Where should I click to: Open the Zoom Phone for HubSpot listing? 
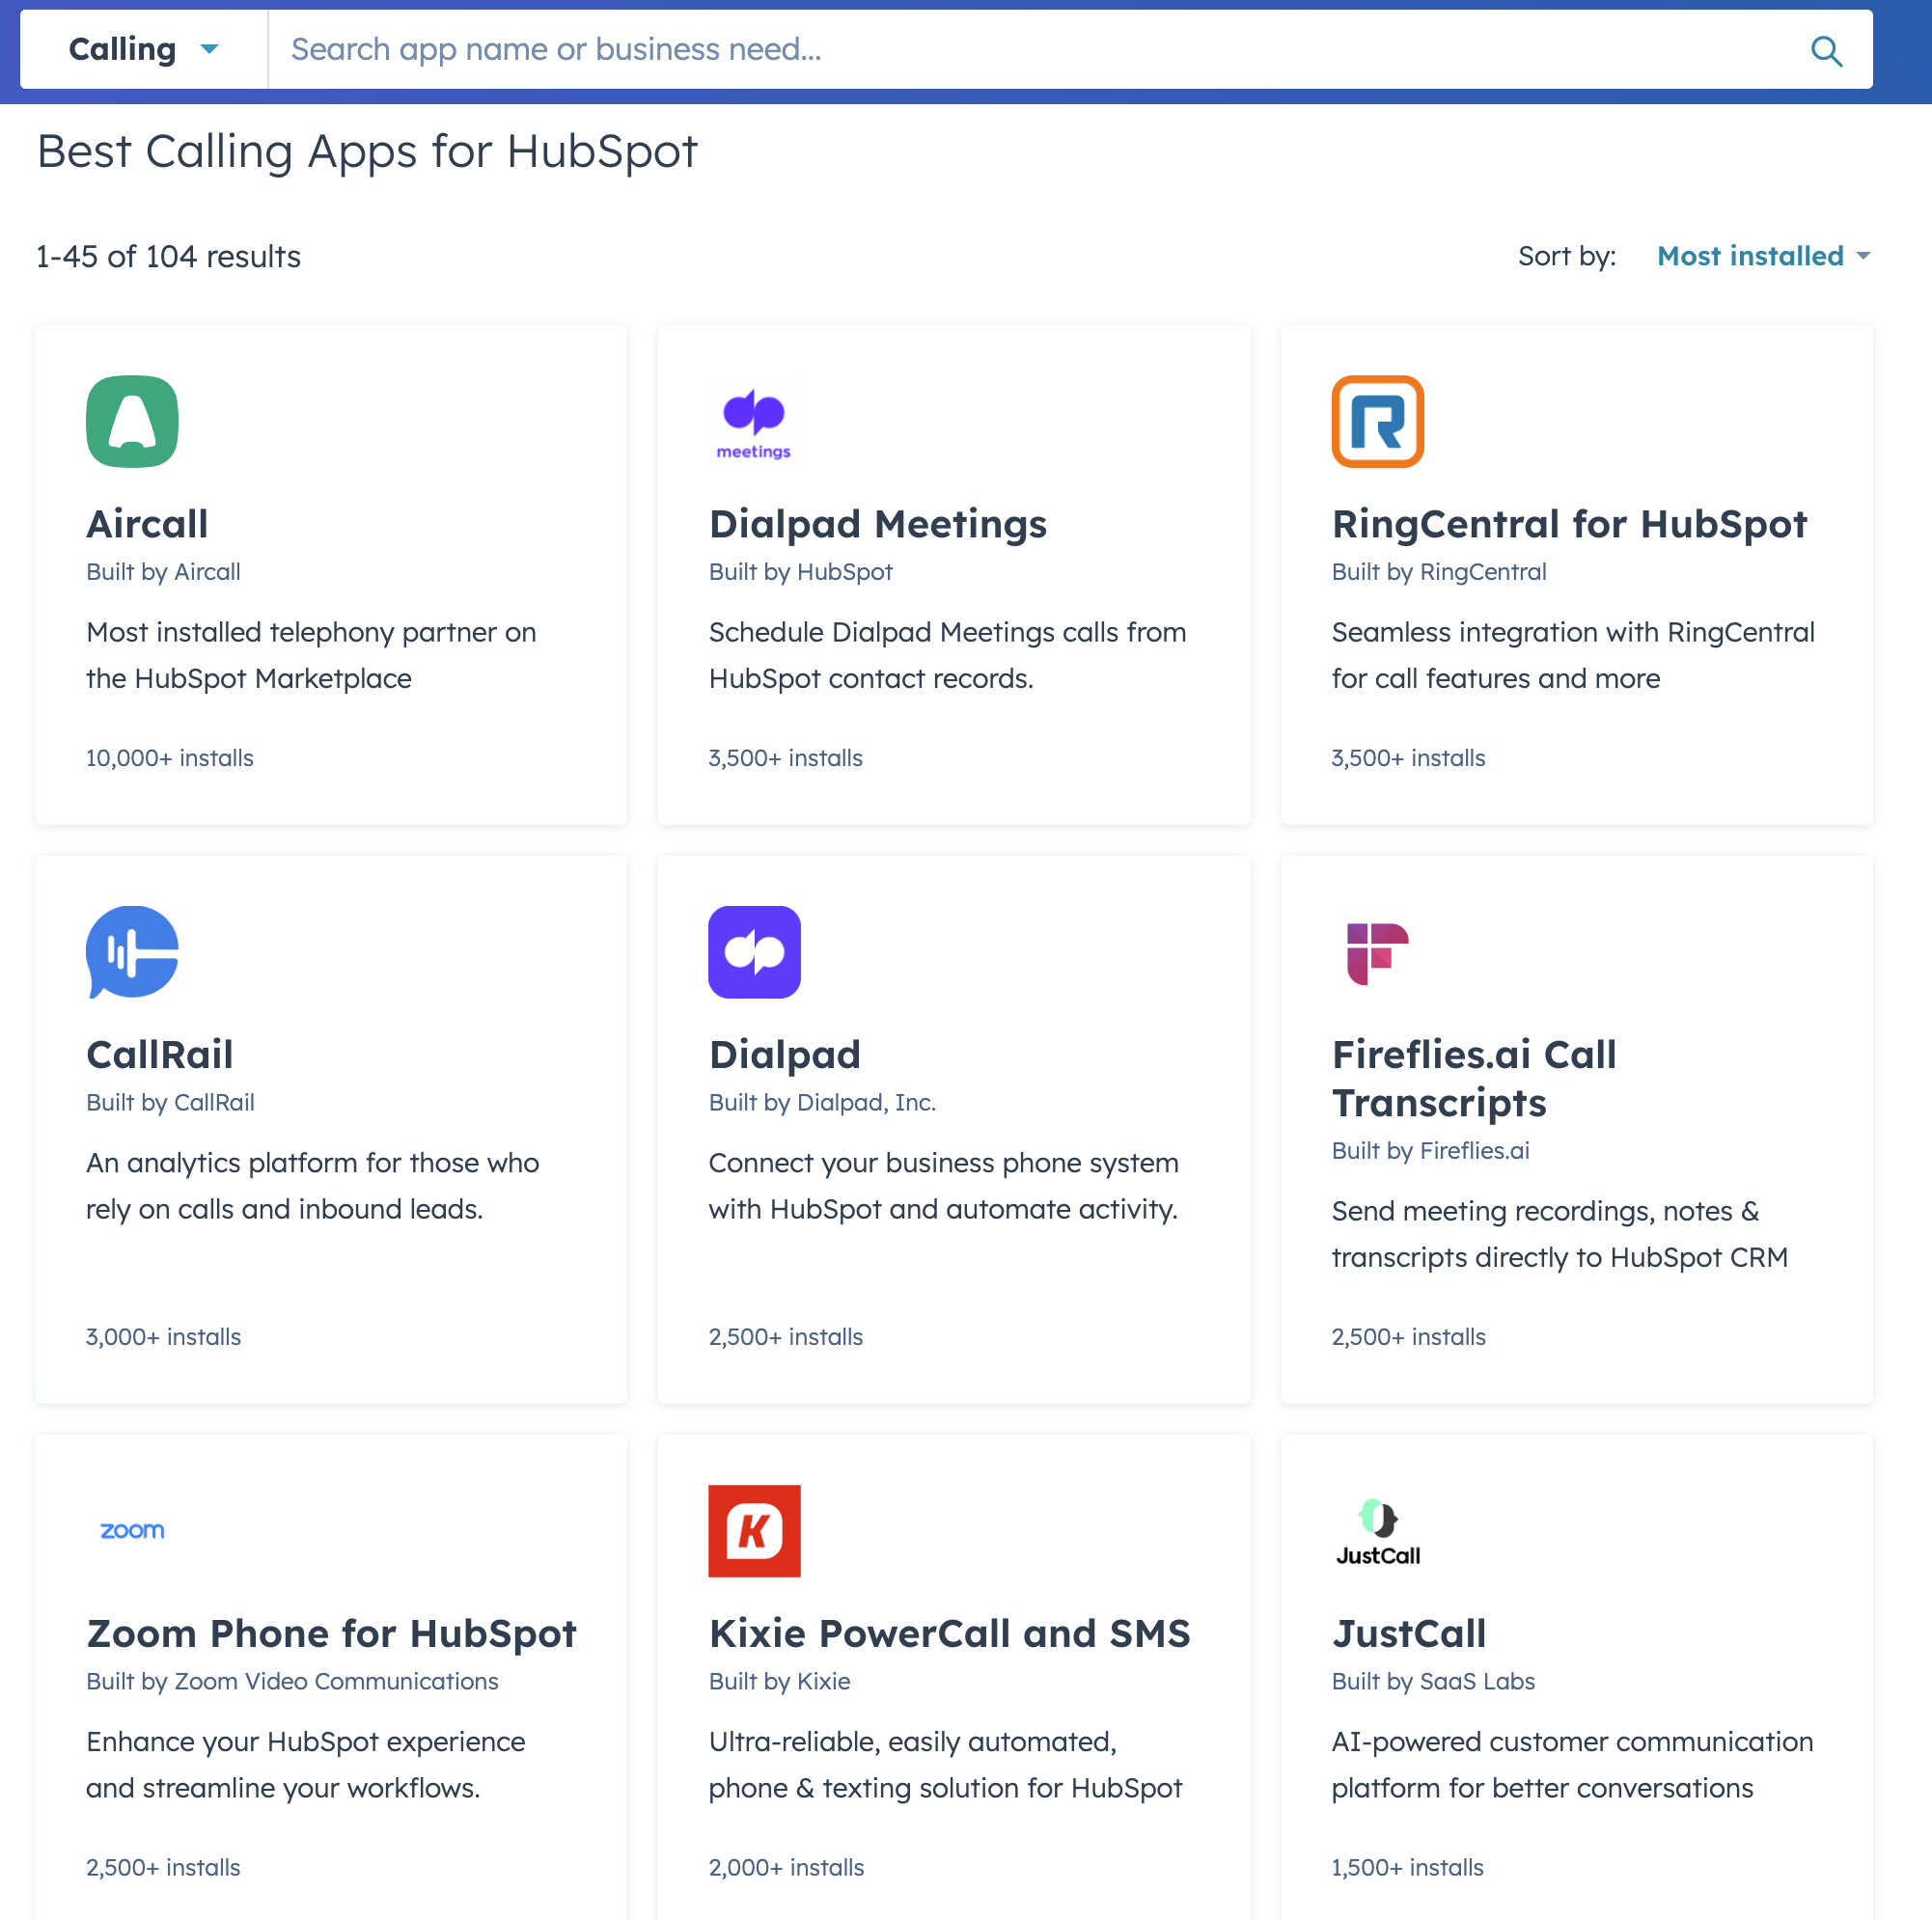coord(331,1633)
